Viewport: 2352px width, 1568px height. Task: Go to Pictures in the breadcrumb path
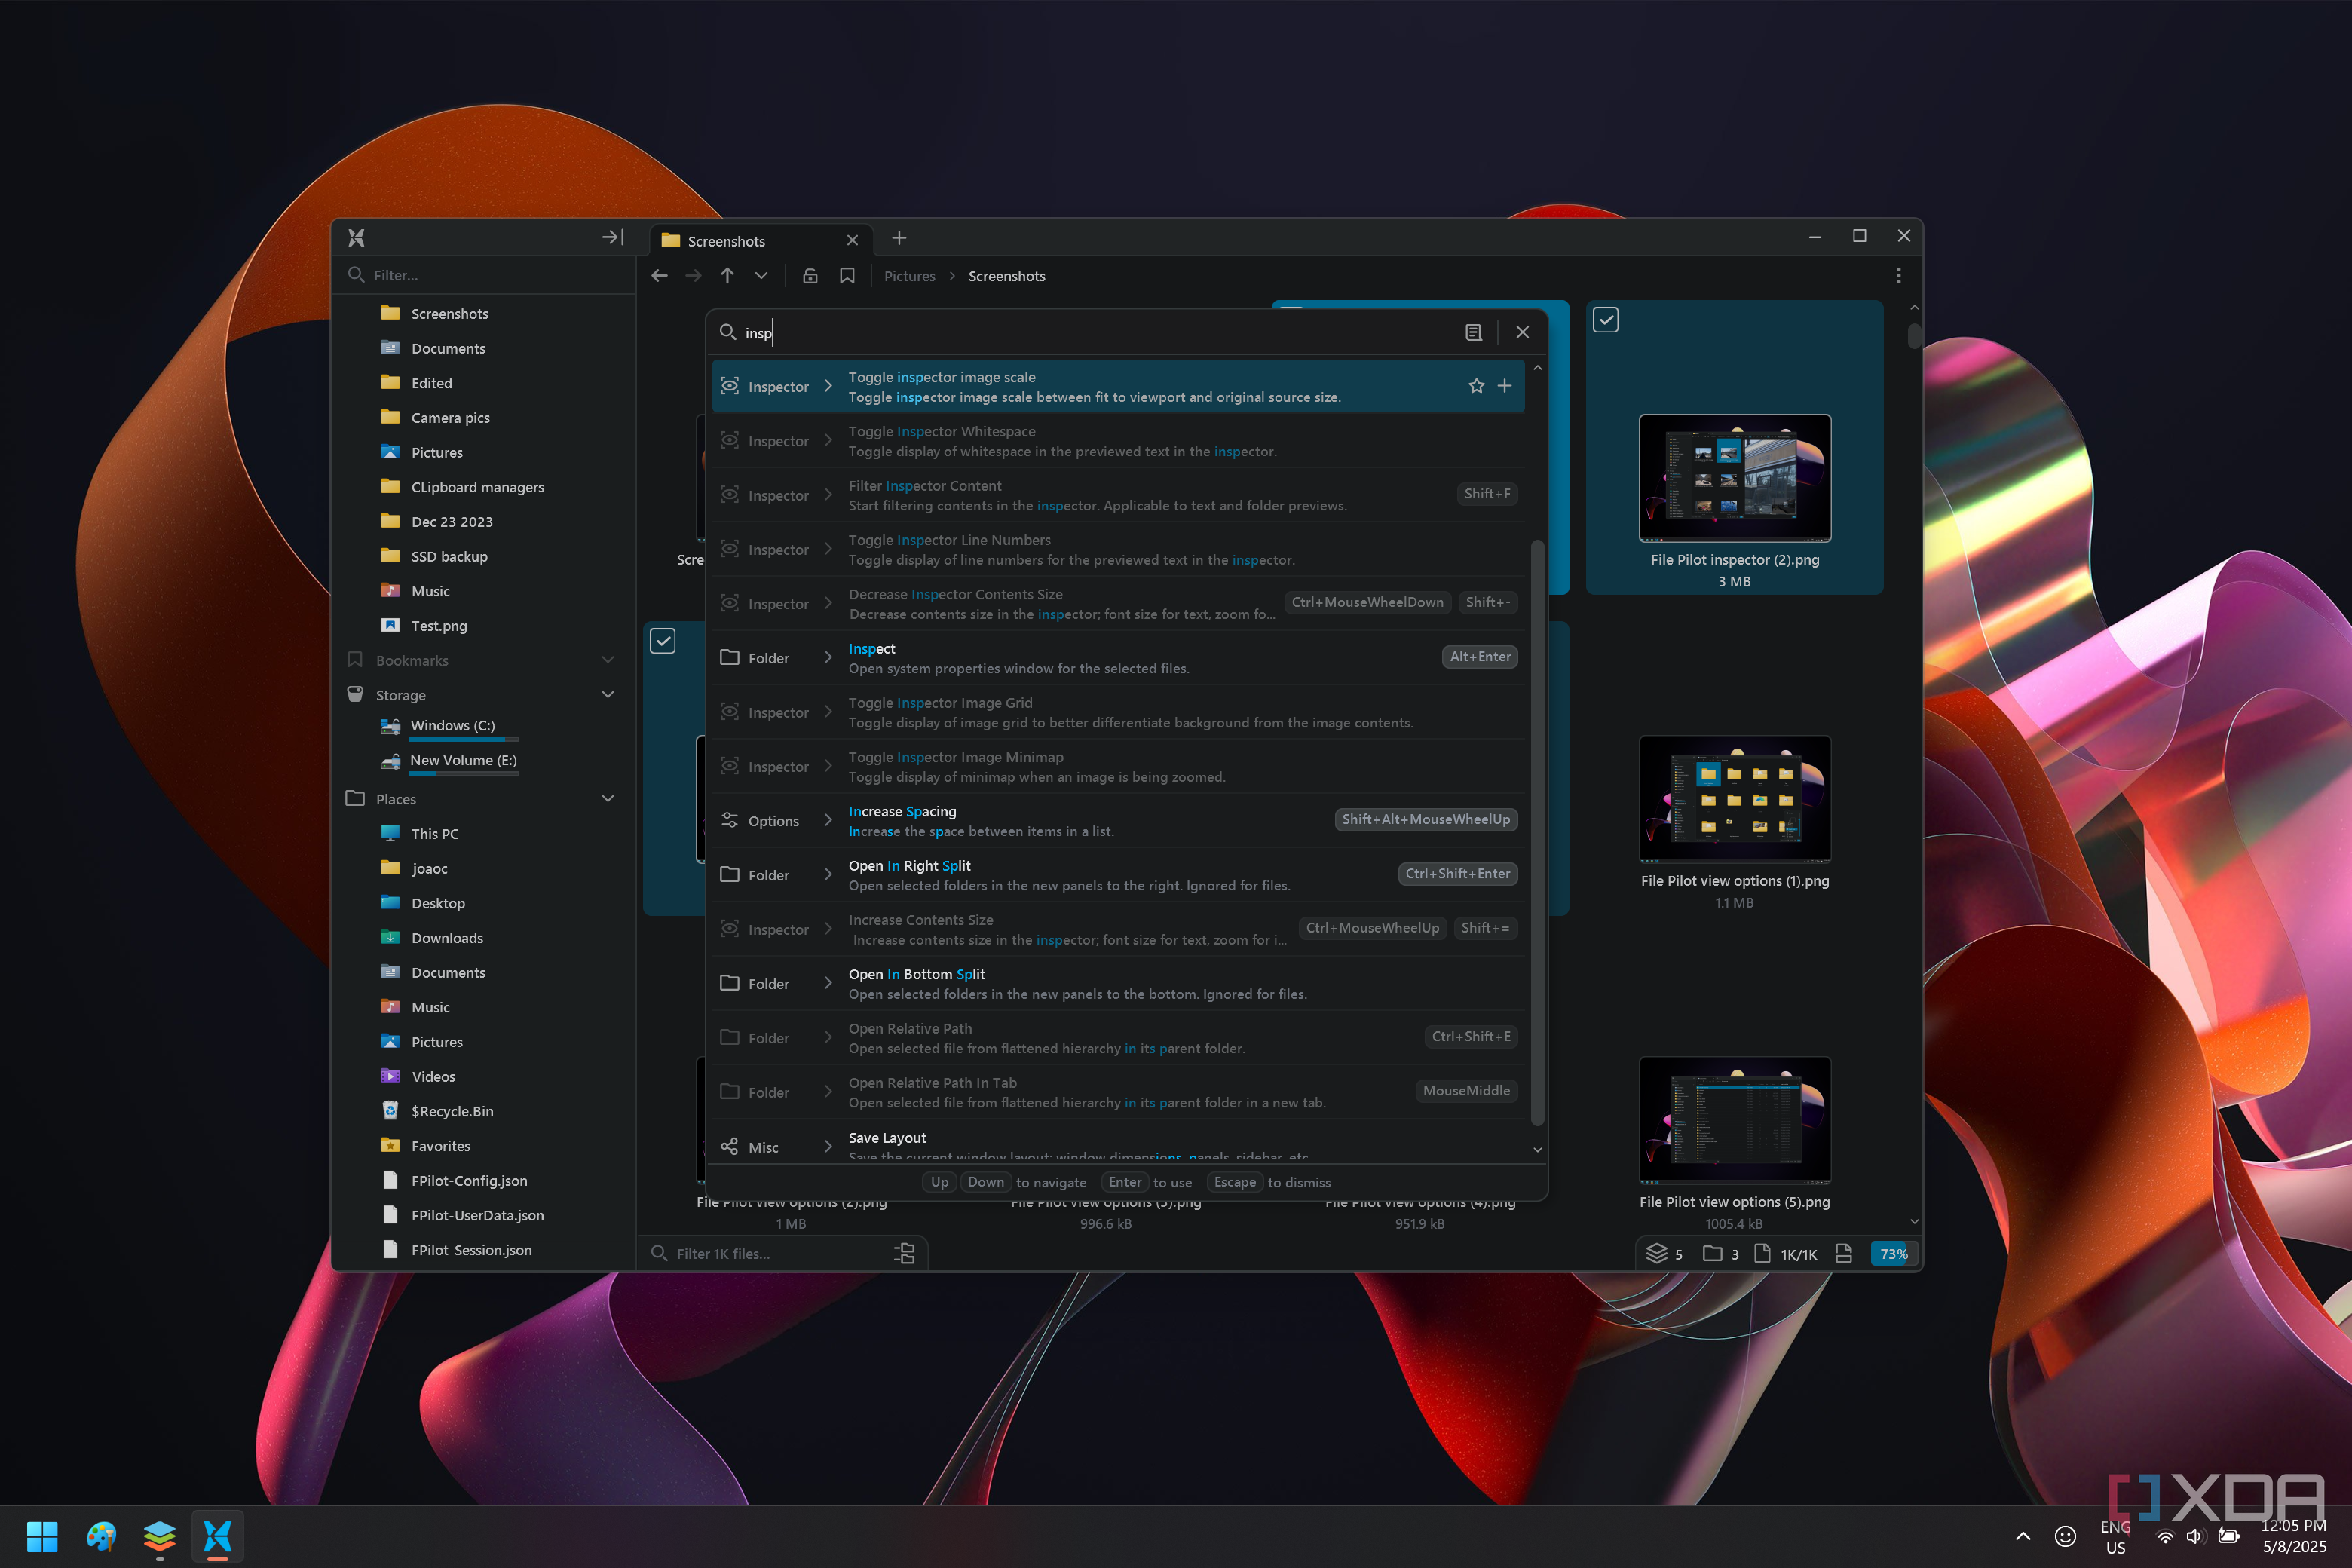tap(909, 276)
